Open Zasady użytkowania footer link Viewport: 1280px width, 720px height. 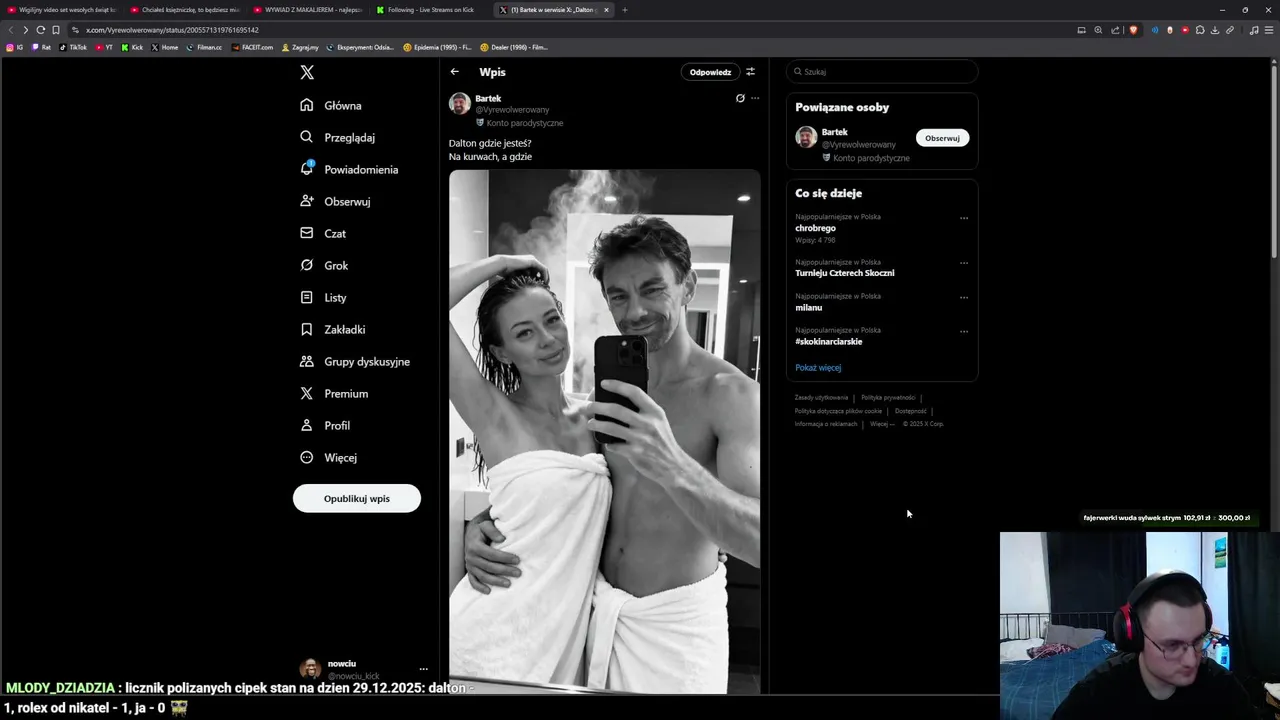[821, 398]
